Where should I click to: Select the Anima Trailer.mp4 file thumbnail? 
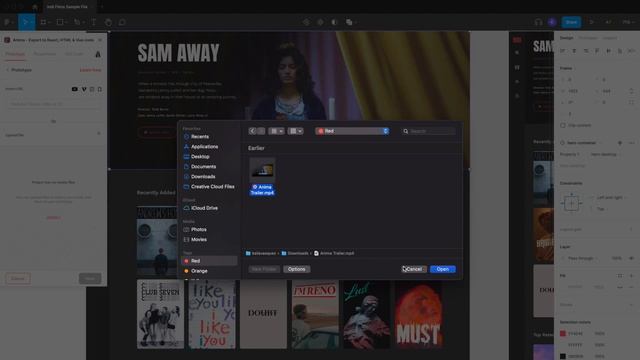[262, 169]
